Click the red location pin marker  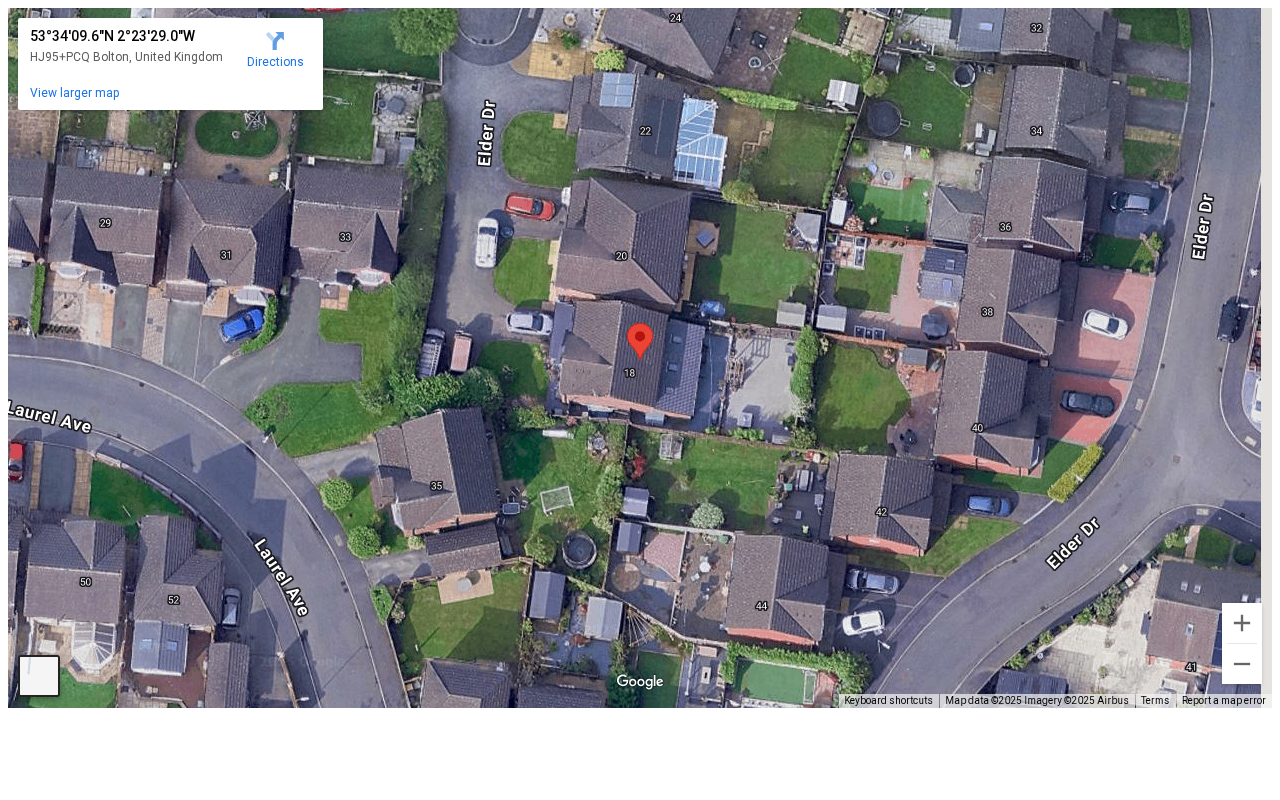click(640, 341)
